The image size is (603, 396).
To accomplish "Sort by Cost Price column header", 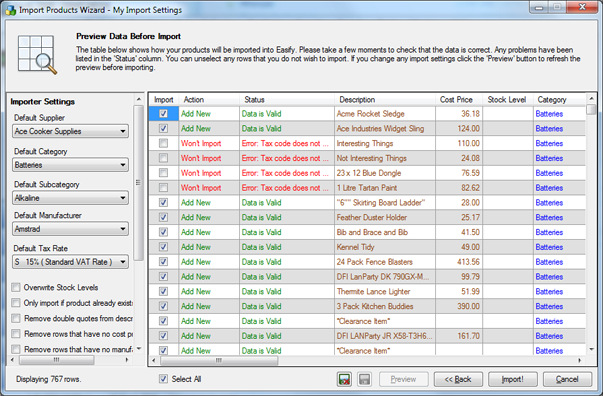I will point(459,100).
